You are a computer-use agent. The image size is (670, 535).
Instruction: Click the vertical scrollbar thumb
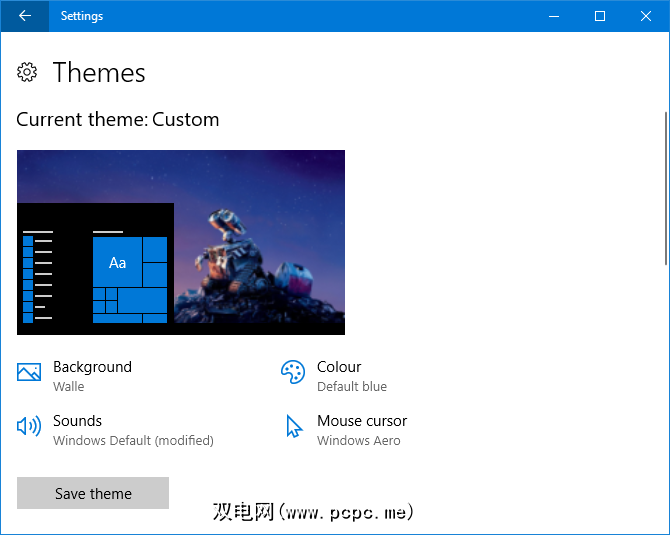click(666, 188)
